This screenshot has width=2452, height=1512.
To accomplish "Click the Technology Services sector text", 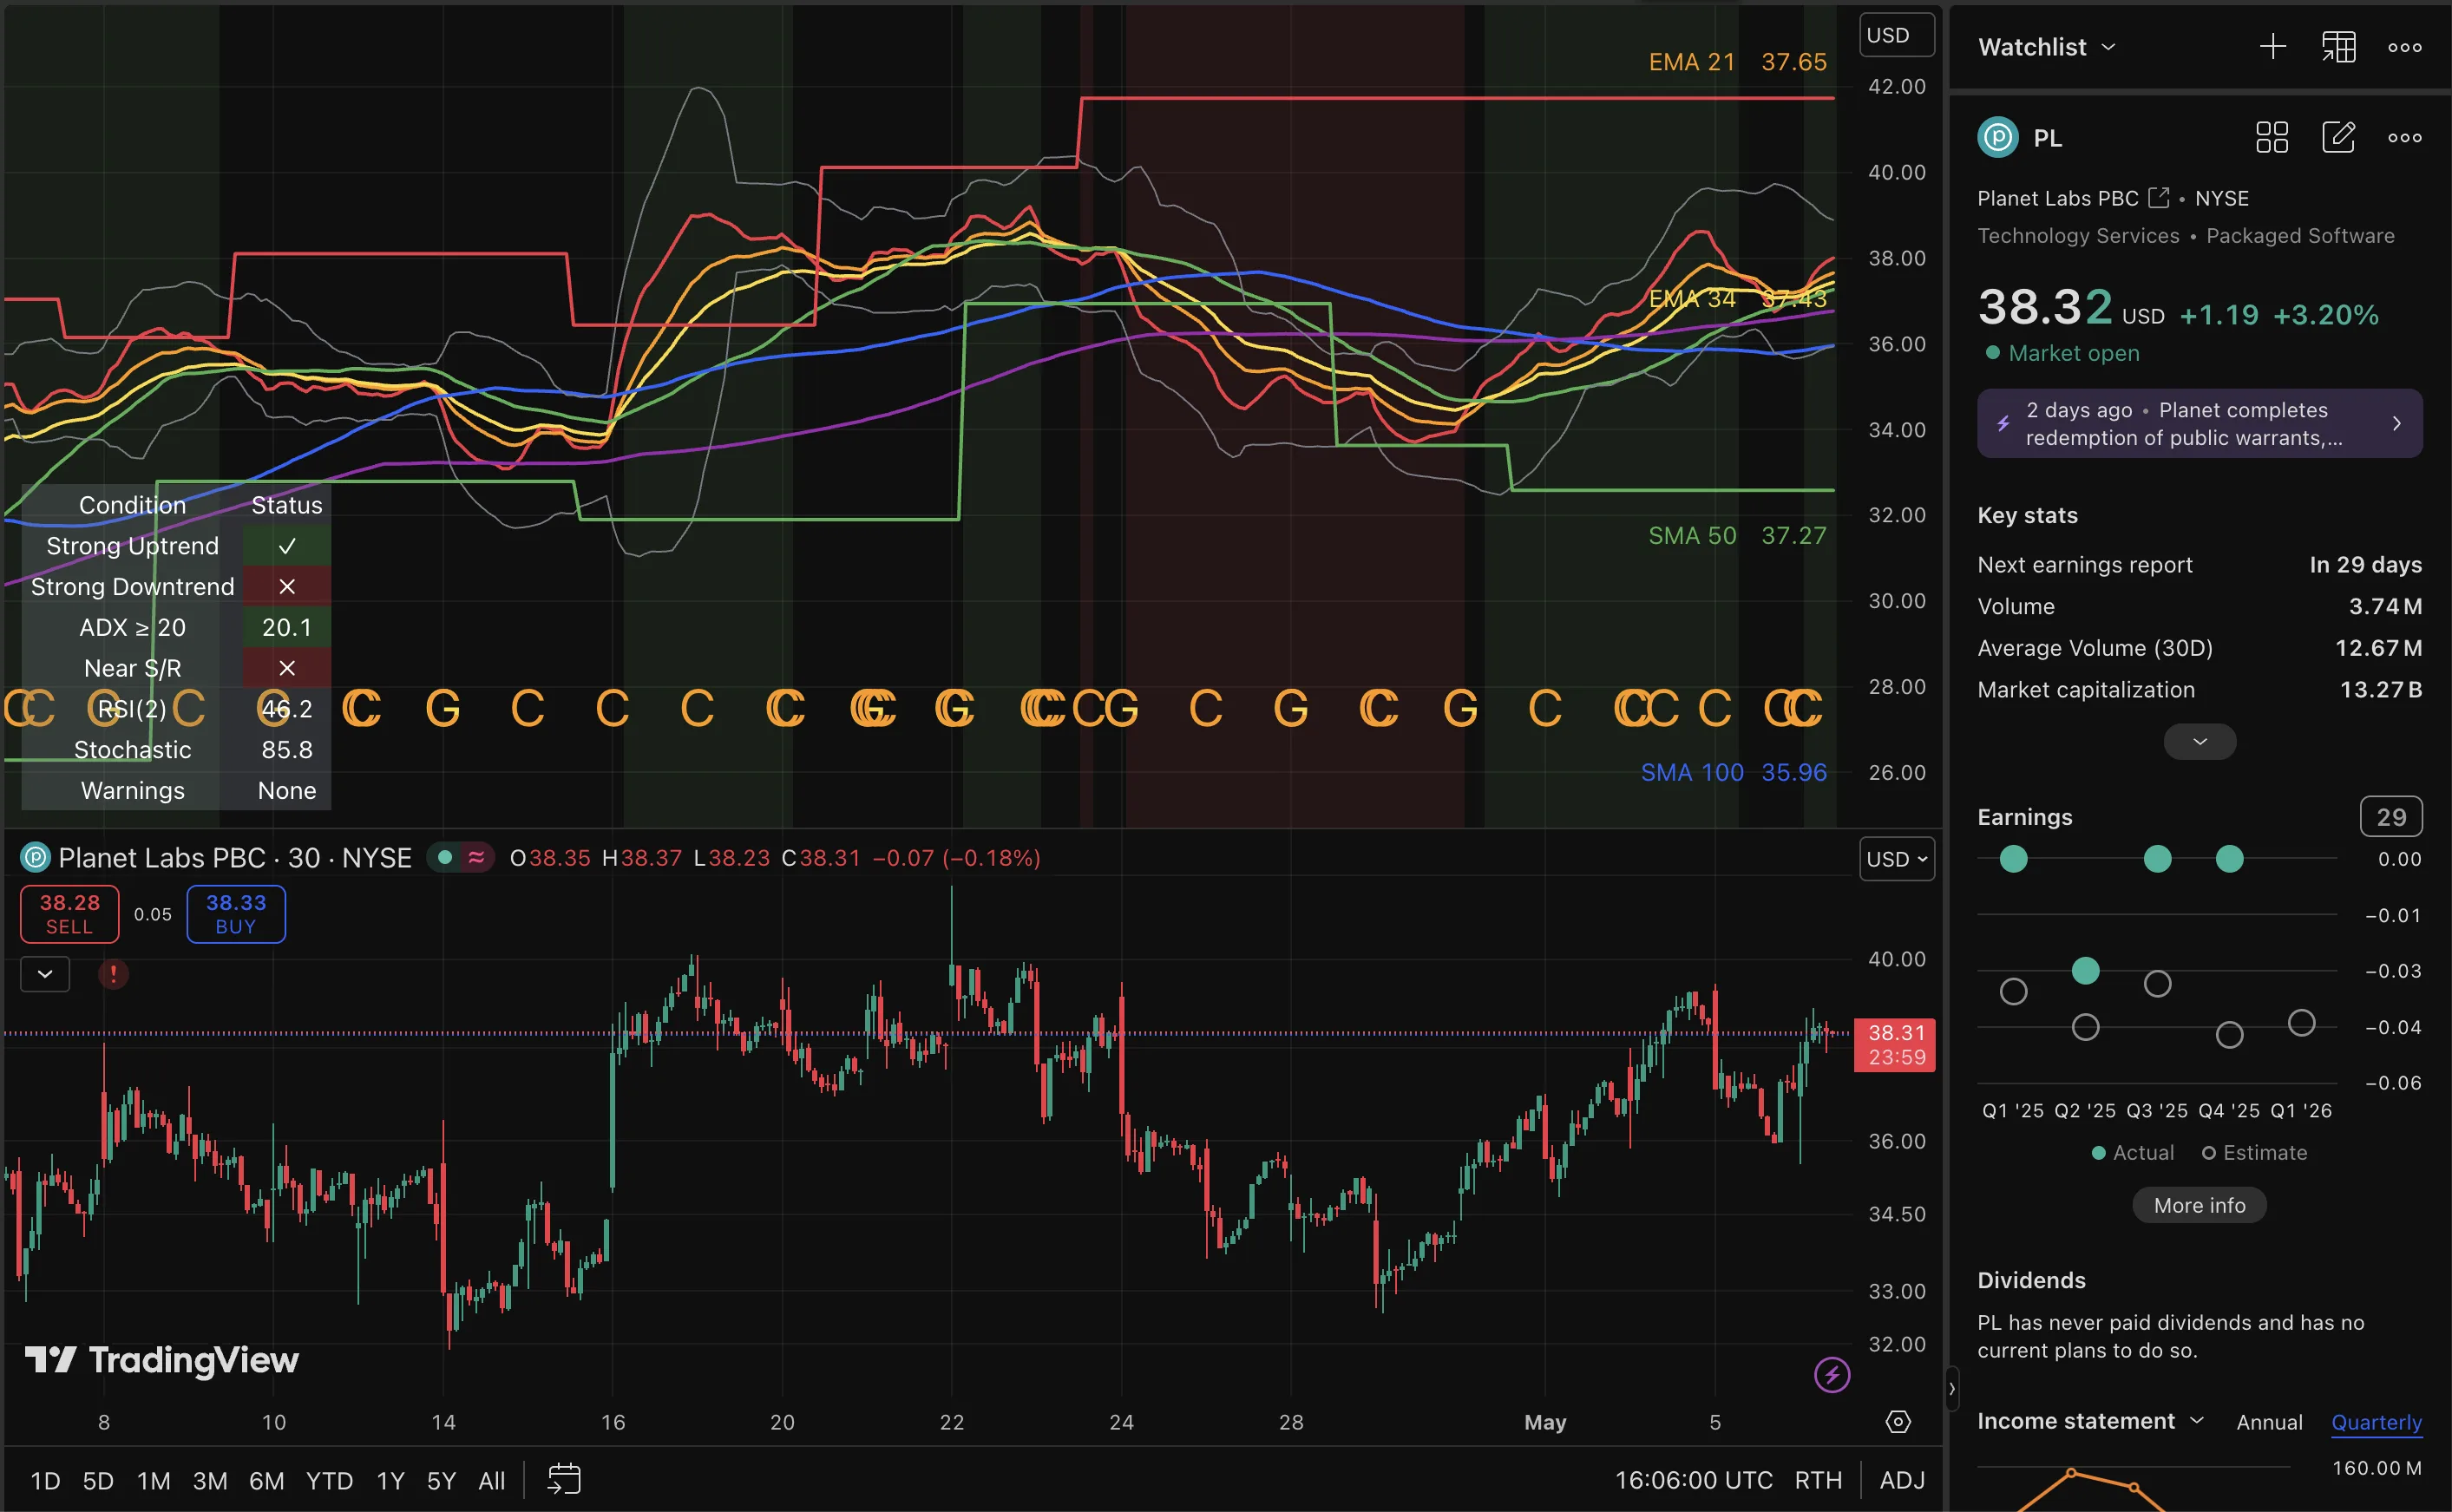I will 2077,235.
